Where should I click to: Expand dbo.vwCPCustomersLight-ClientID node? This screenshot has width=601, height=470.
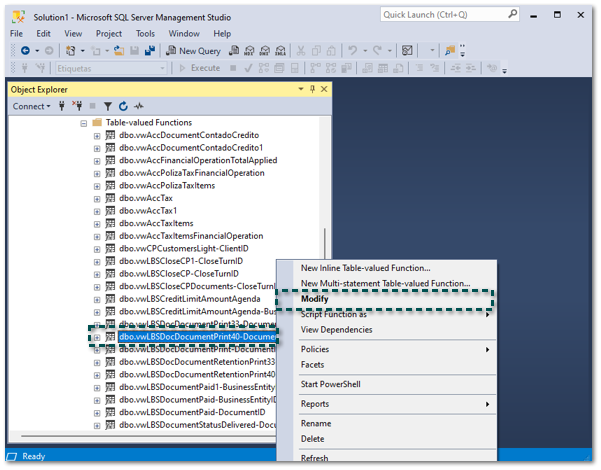[x=97, y=249]
